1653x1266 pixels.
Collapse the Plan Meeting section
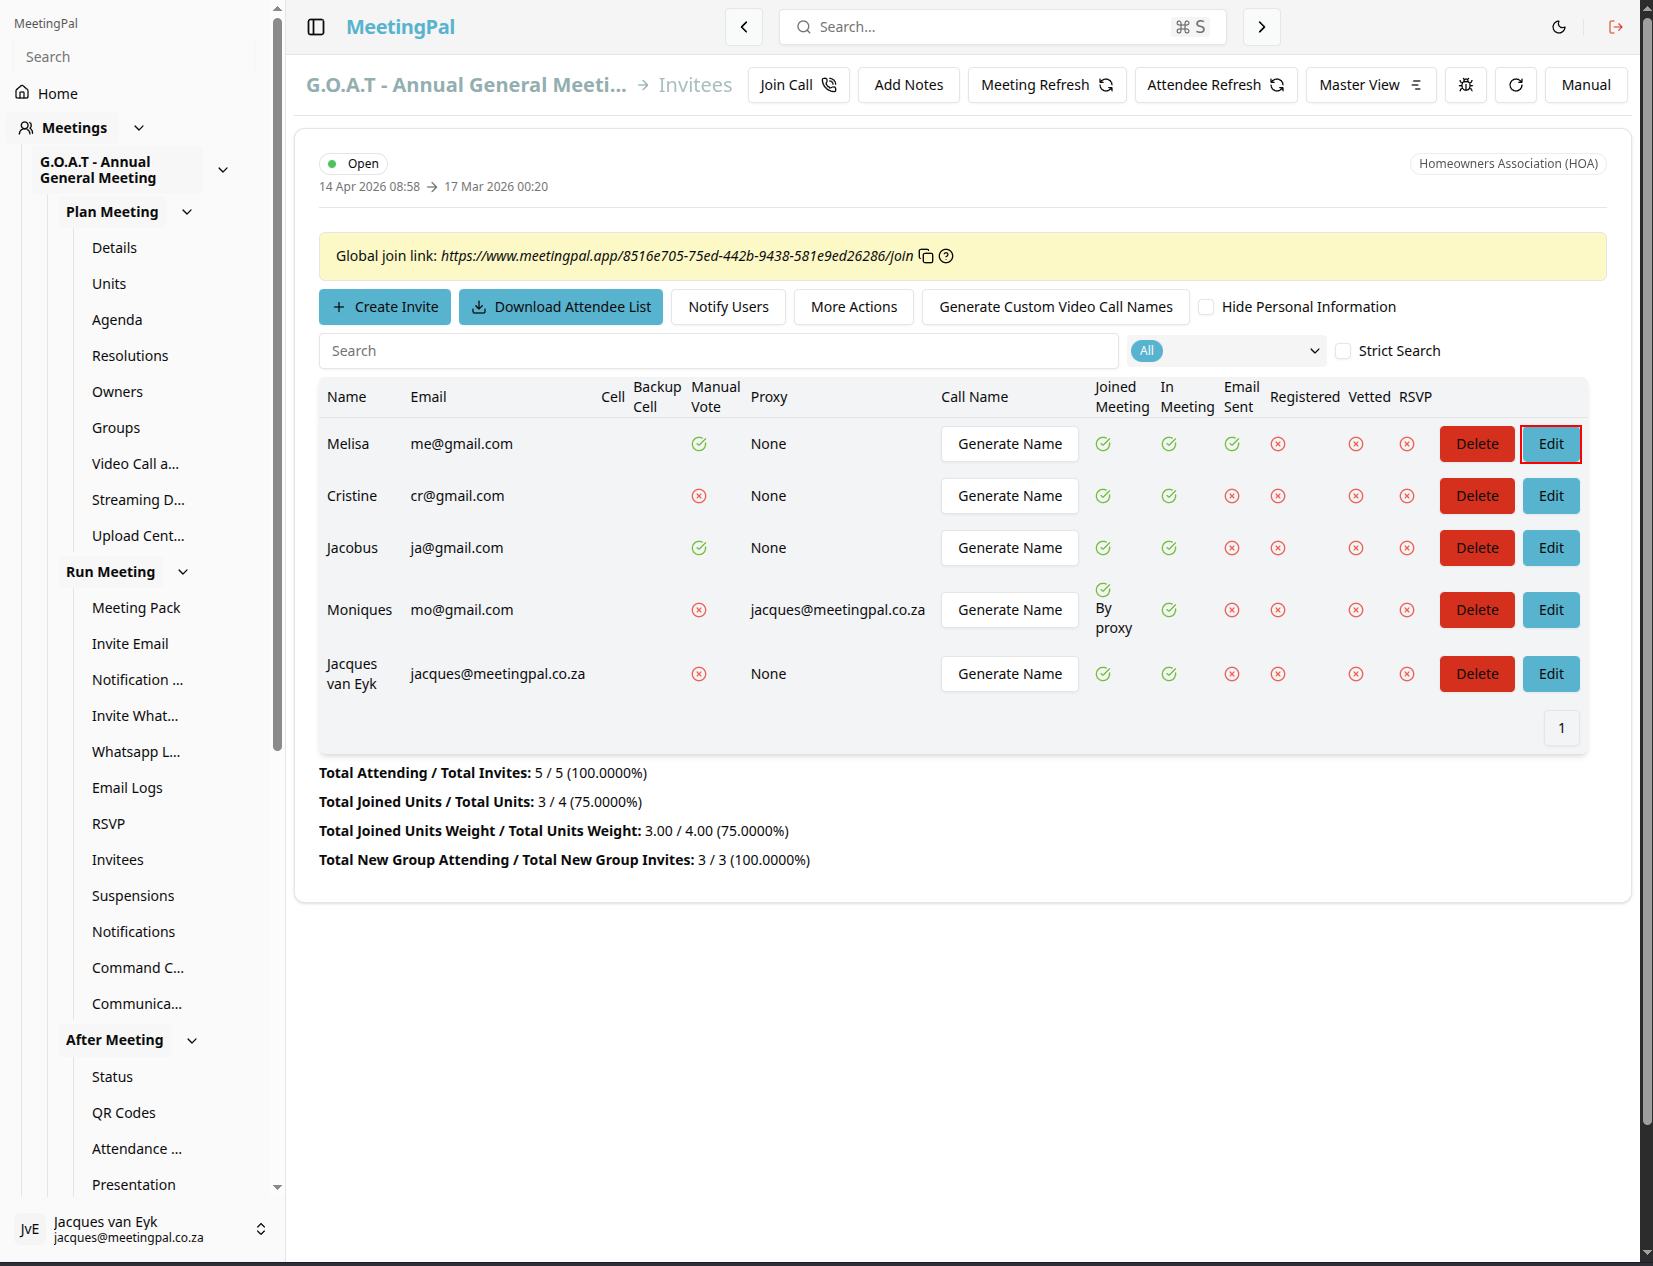pos(187,212)
